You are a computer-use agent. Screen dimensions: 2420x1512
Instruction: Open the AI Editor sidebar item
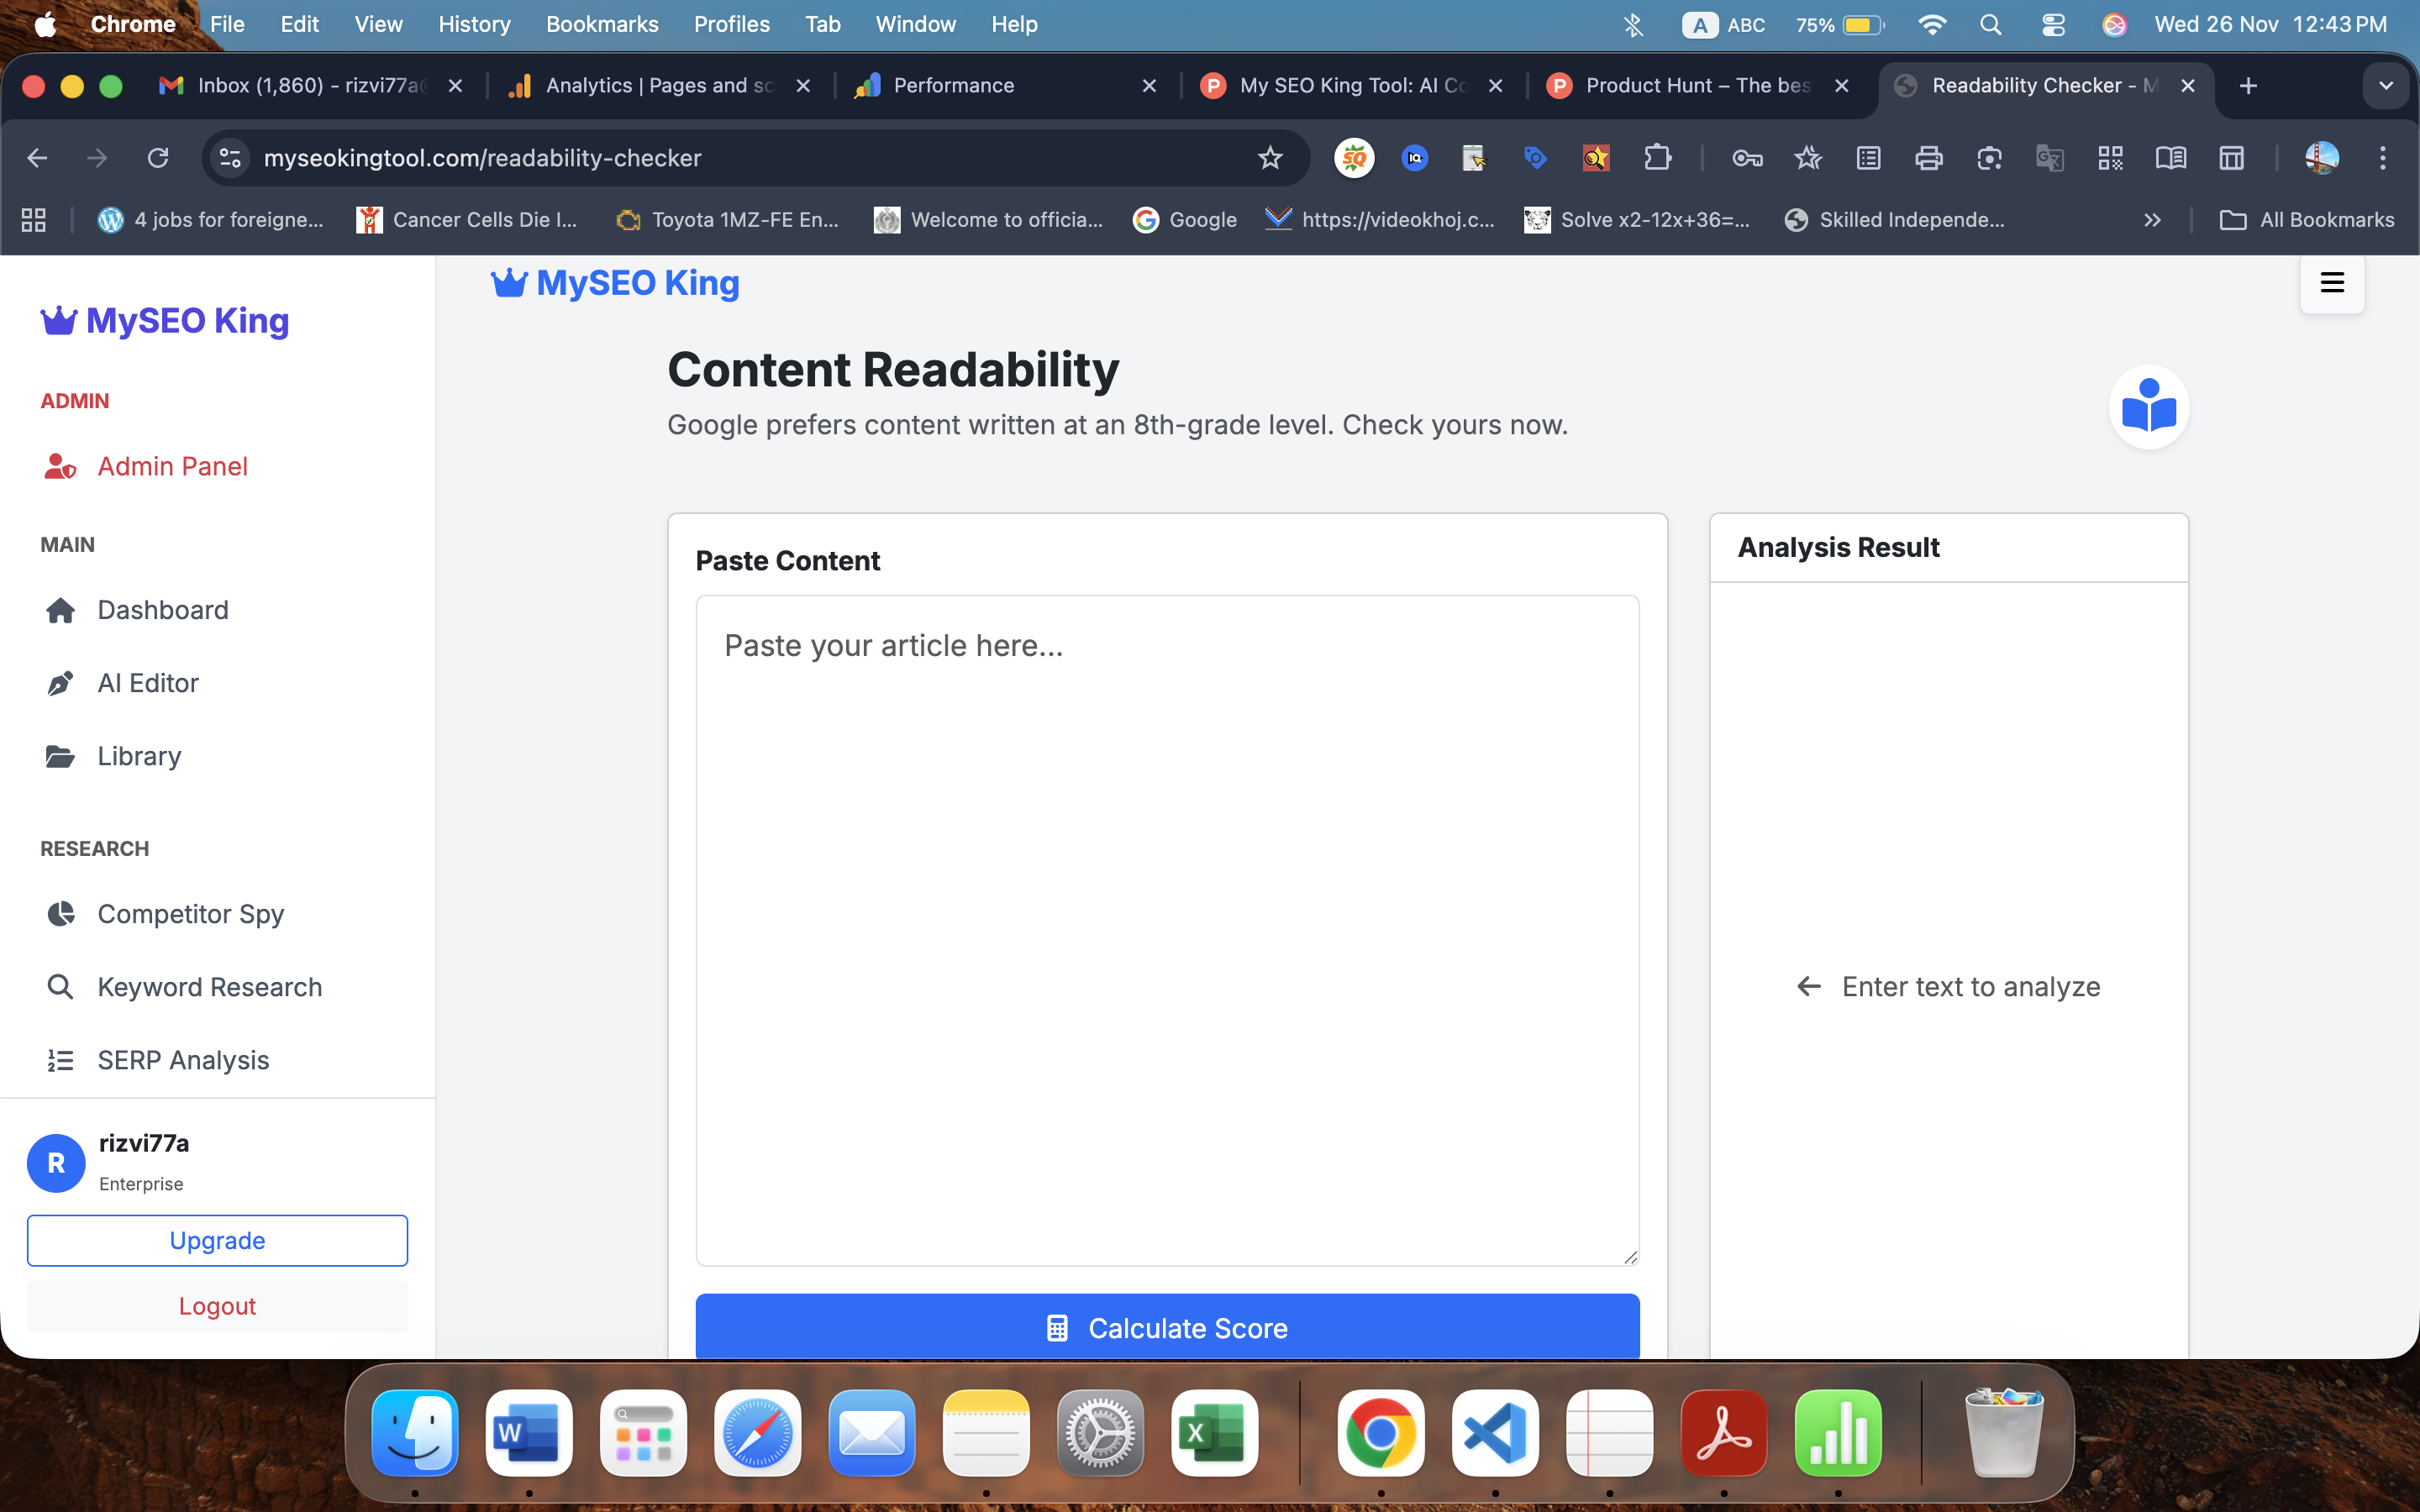pos(147,683)
